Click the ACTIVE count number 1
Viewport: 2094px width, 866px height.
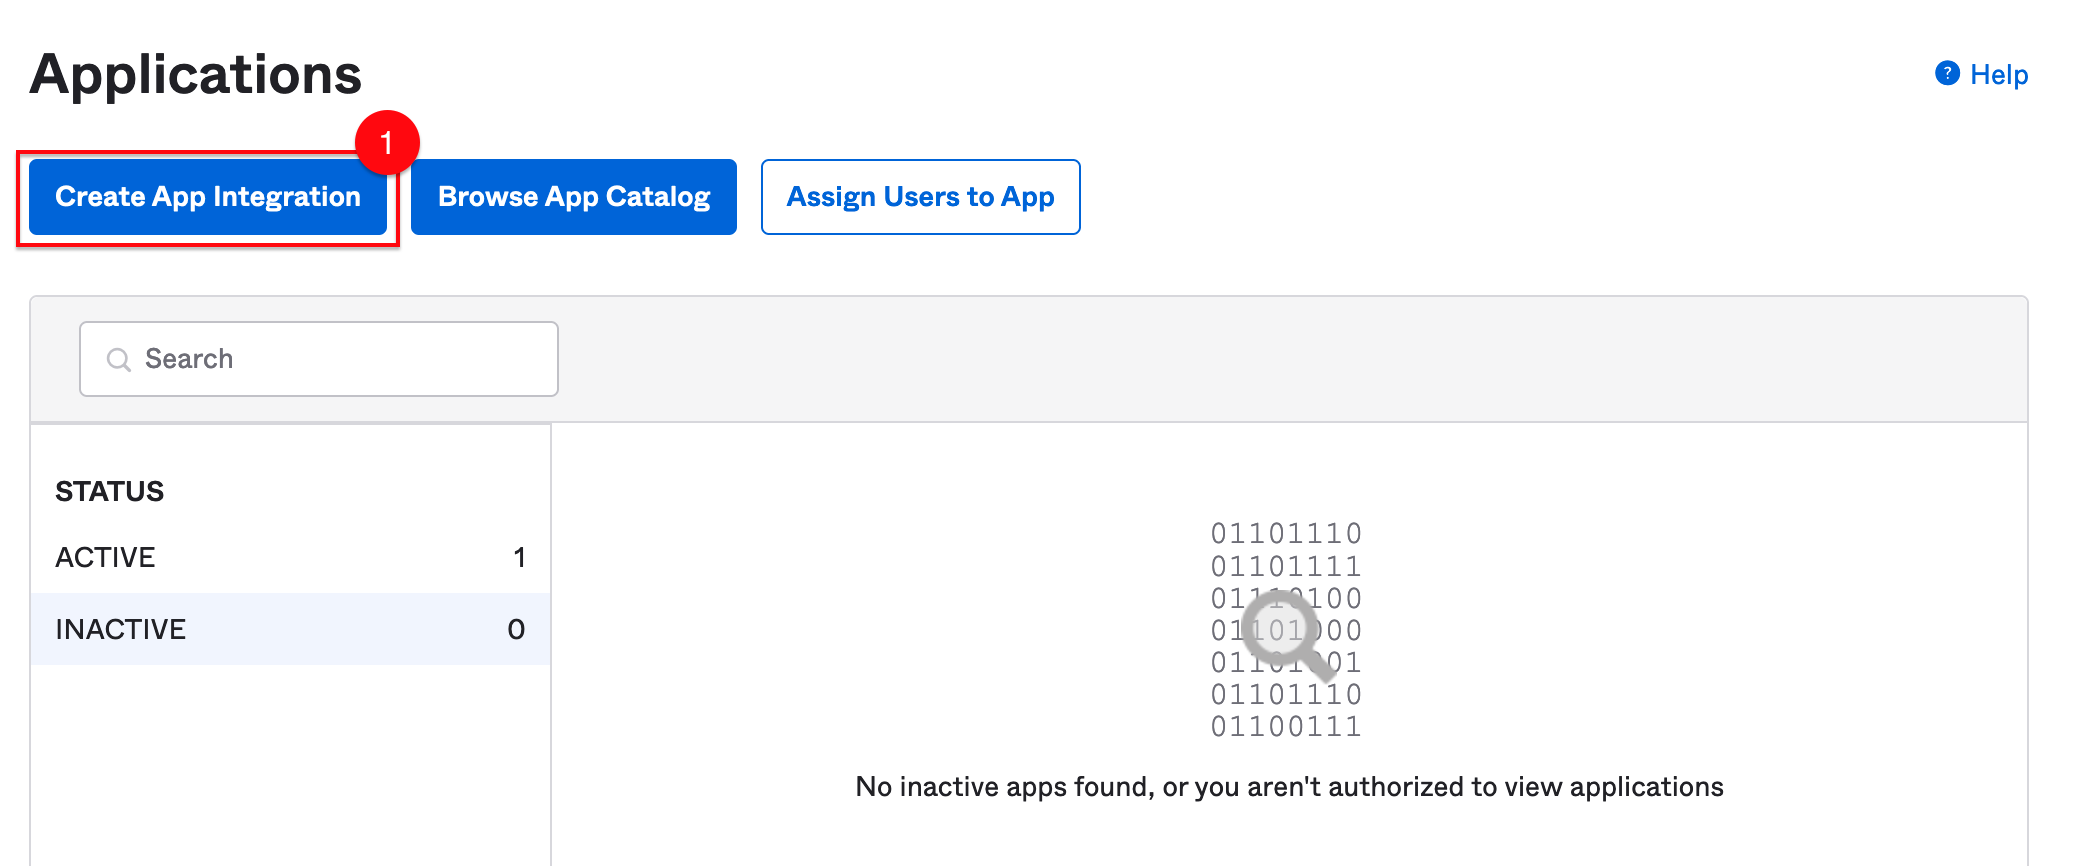coord(519,557)
